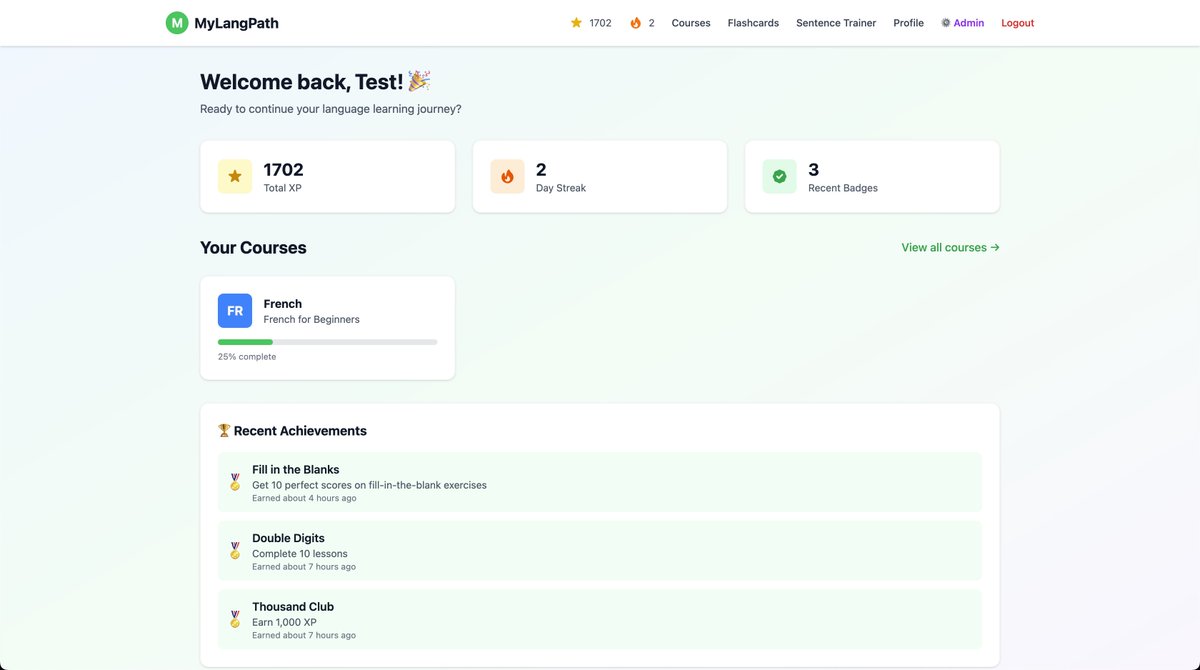Click French for Beginners subtitle
The image size is (1200, 670).
(312, 320)
